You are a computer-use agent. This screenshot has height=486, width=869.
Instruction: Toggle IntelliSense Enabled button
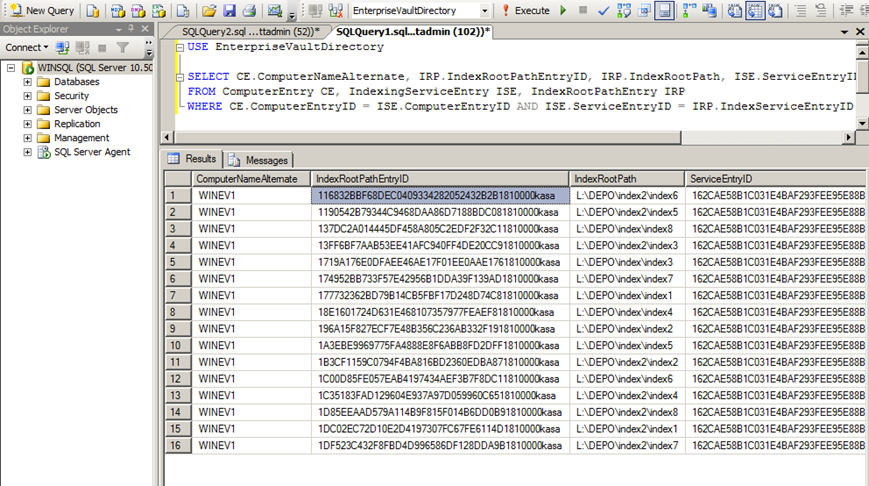click(x=664, y=10)
